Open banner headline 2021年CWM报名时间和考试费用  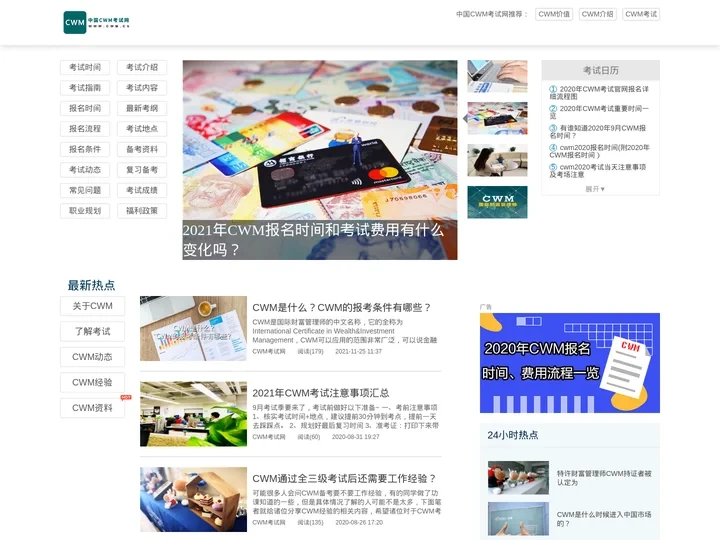[313, 240]
